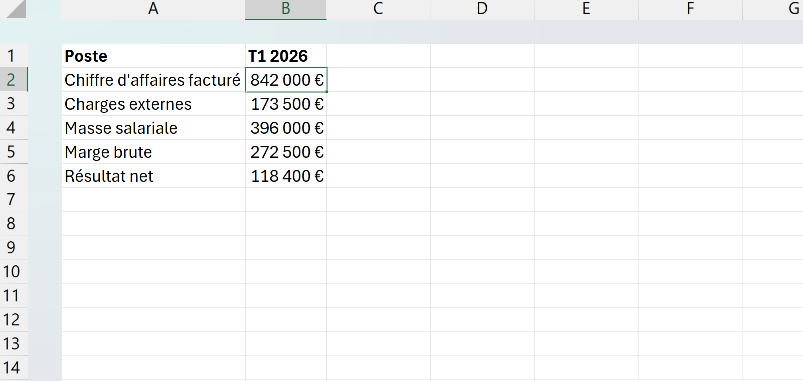Click the 'Poste' header cell
Viewport: 803px width, 381px height.
[x=153, y=56]
